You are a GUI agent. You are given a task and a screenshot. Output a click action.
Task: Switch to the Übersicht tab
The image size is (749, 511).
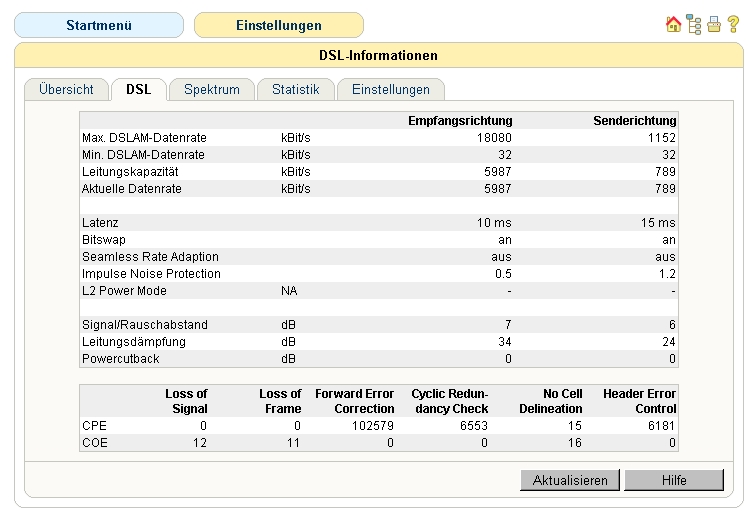[66, 90]
